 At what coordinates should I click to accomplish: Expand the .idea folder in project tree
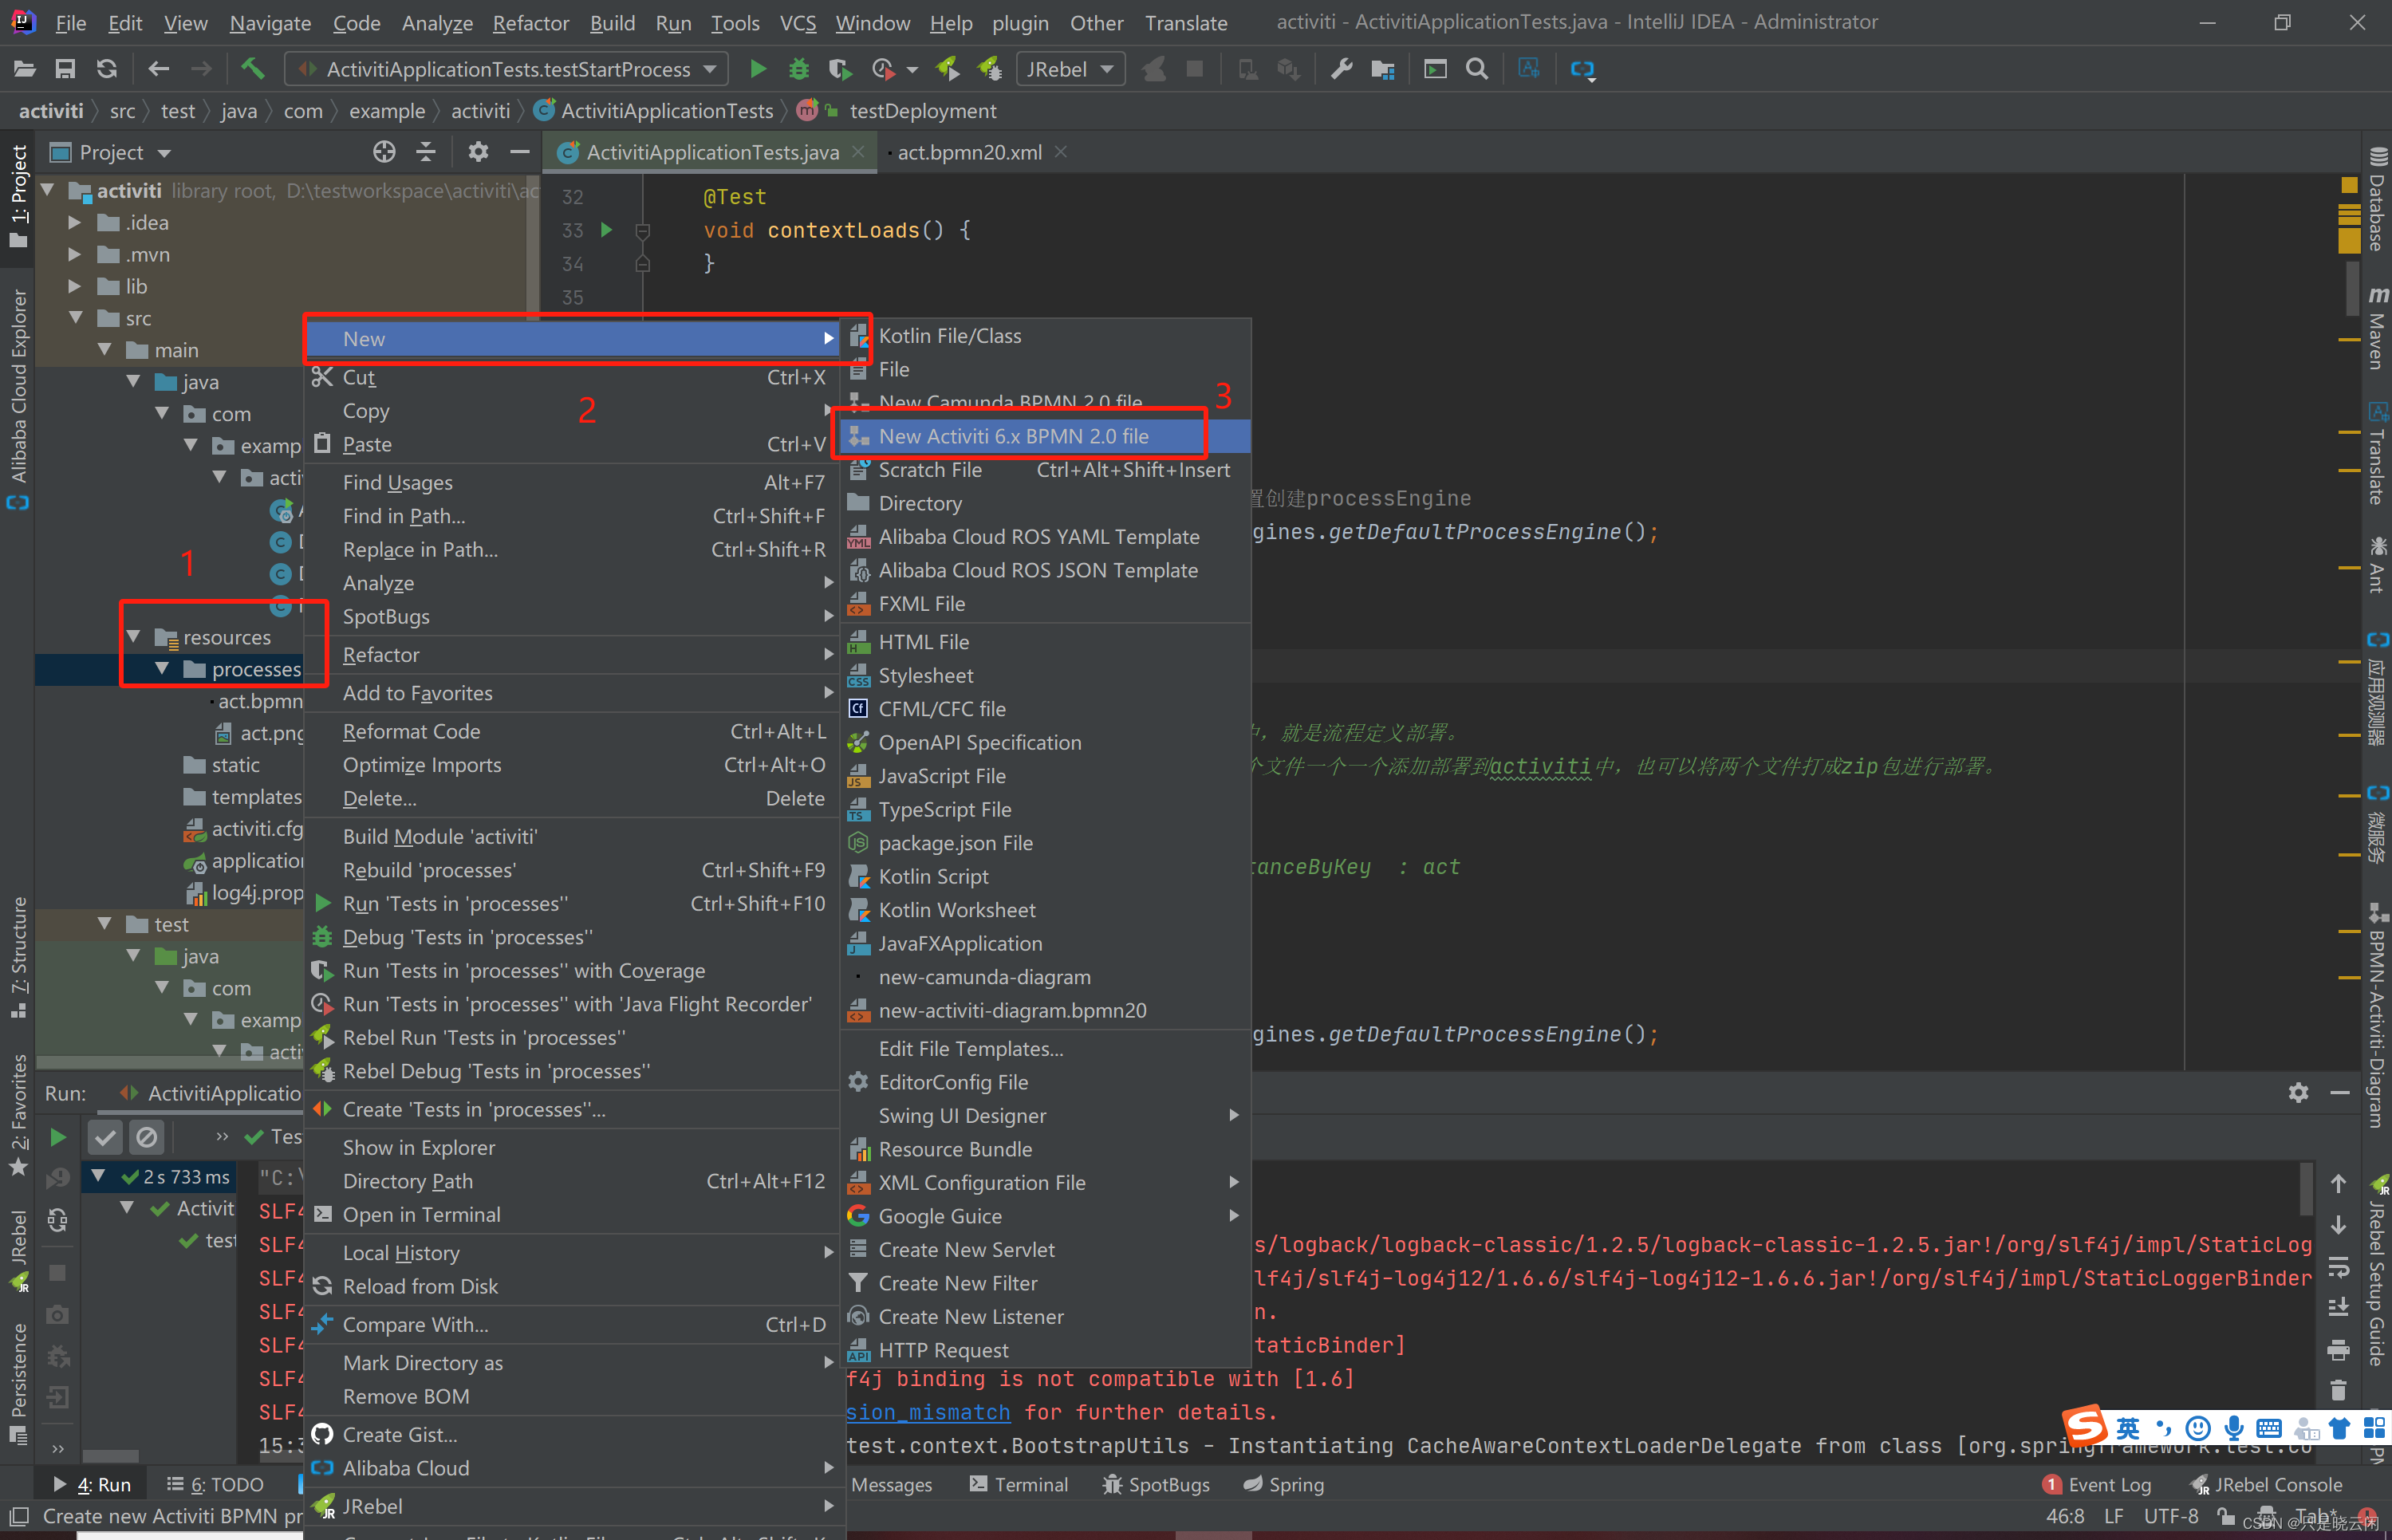point(74,222)
